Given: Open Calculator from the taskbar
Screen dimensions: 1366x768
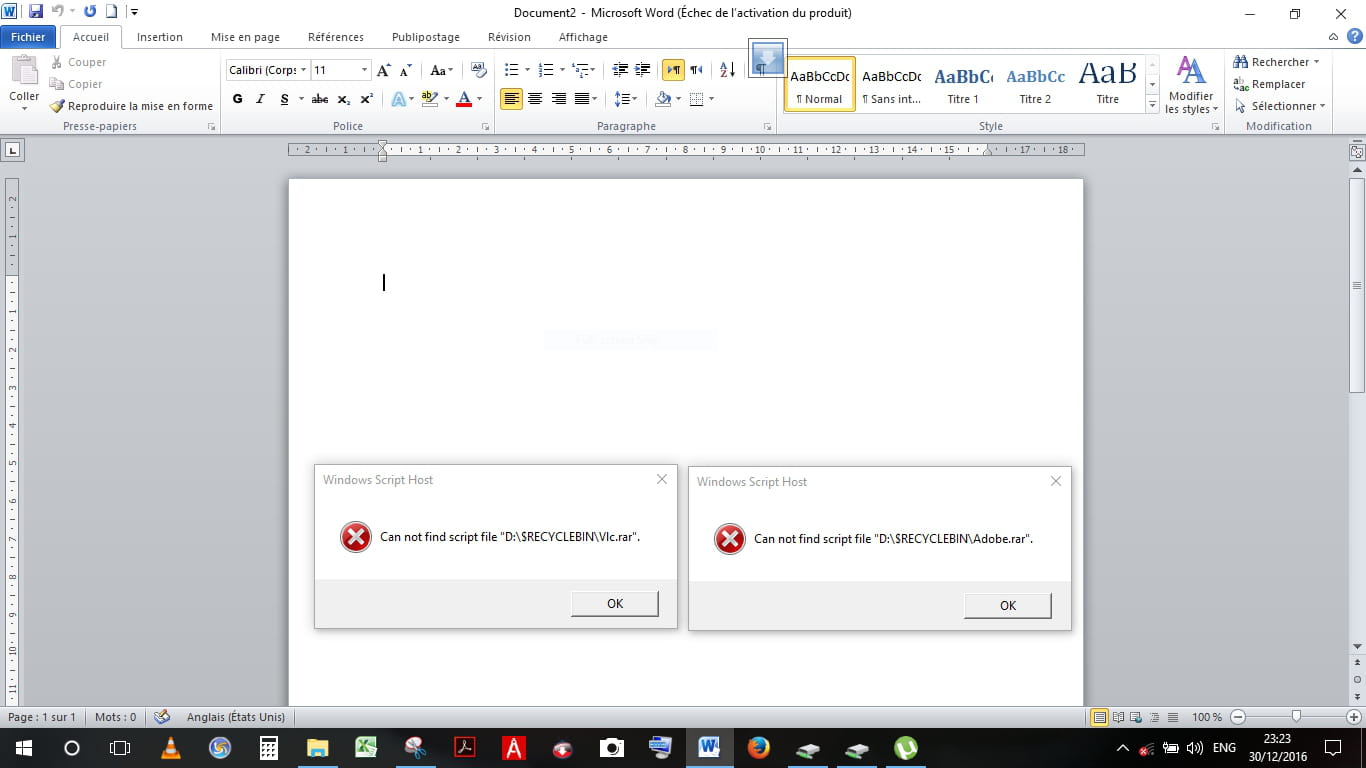Looking at the screenshot, I should point(269,747).
